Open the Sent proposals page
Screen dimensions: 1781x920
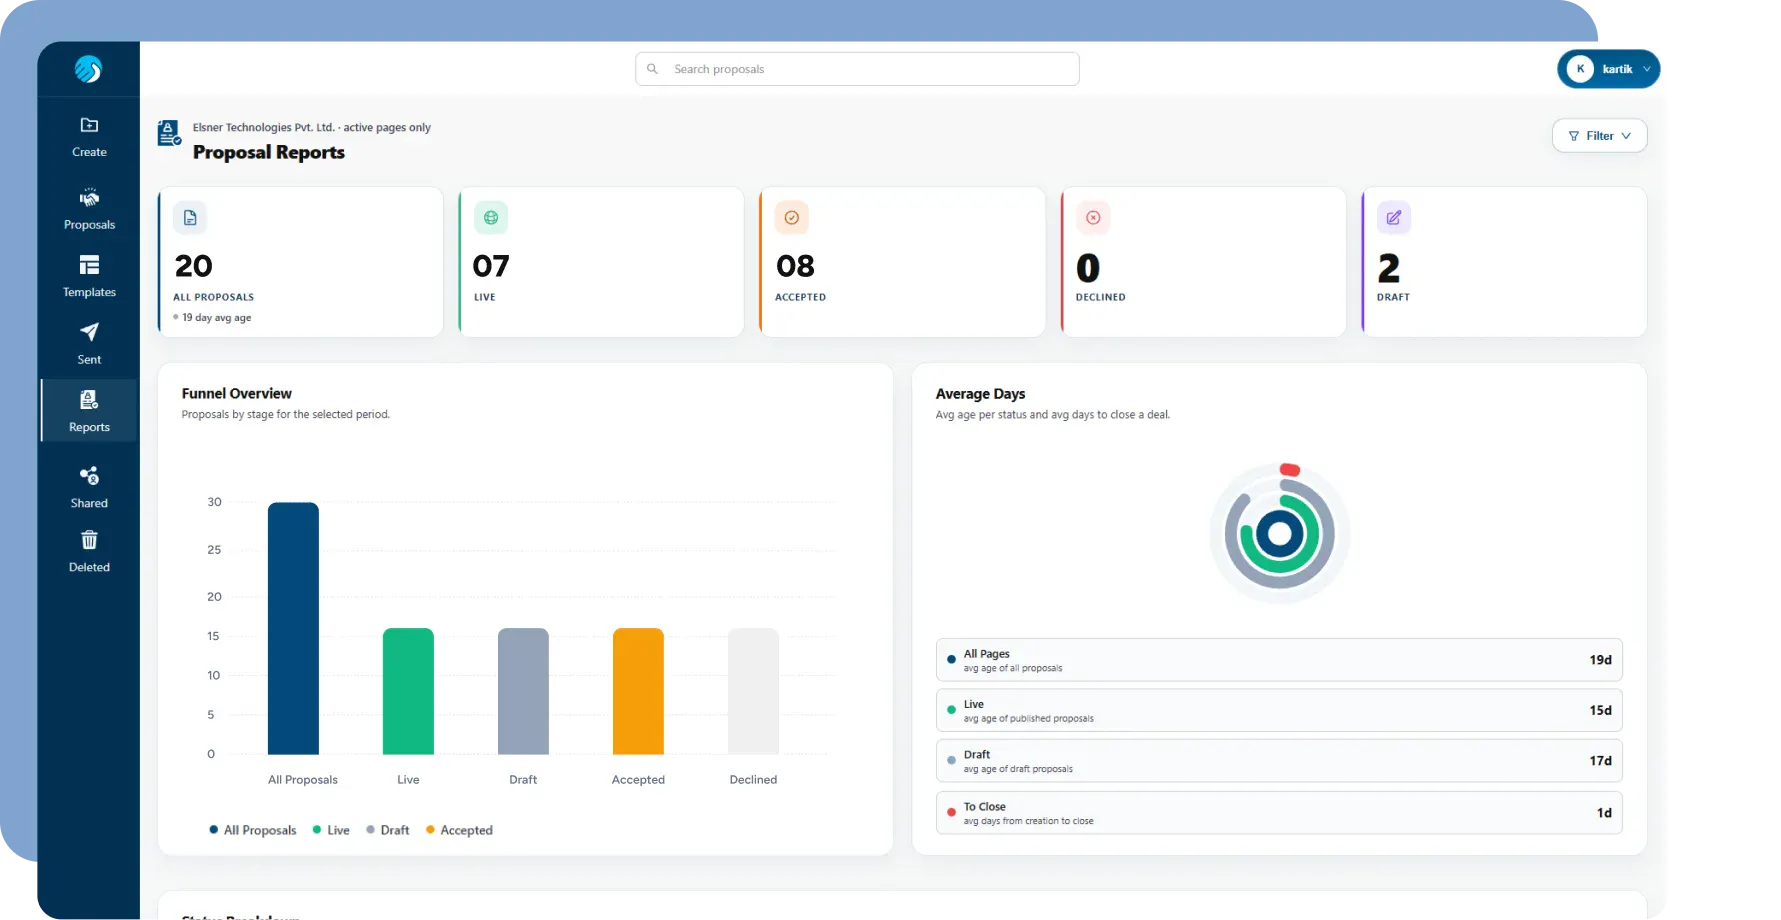pos(89,343)
